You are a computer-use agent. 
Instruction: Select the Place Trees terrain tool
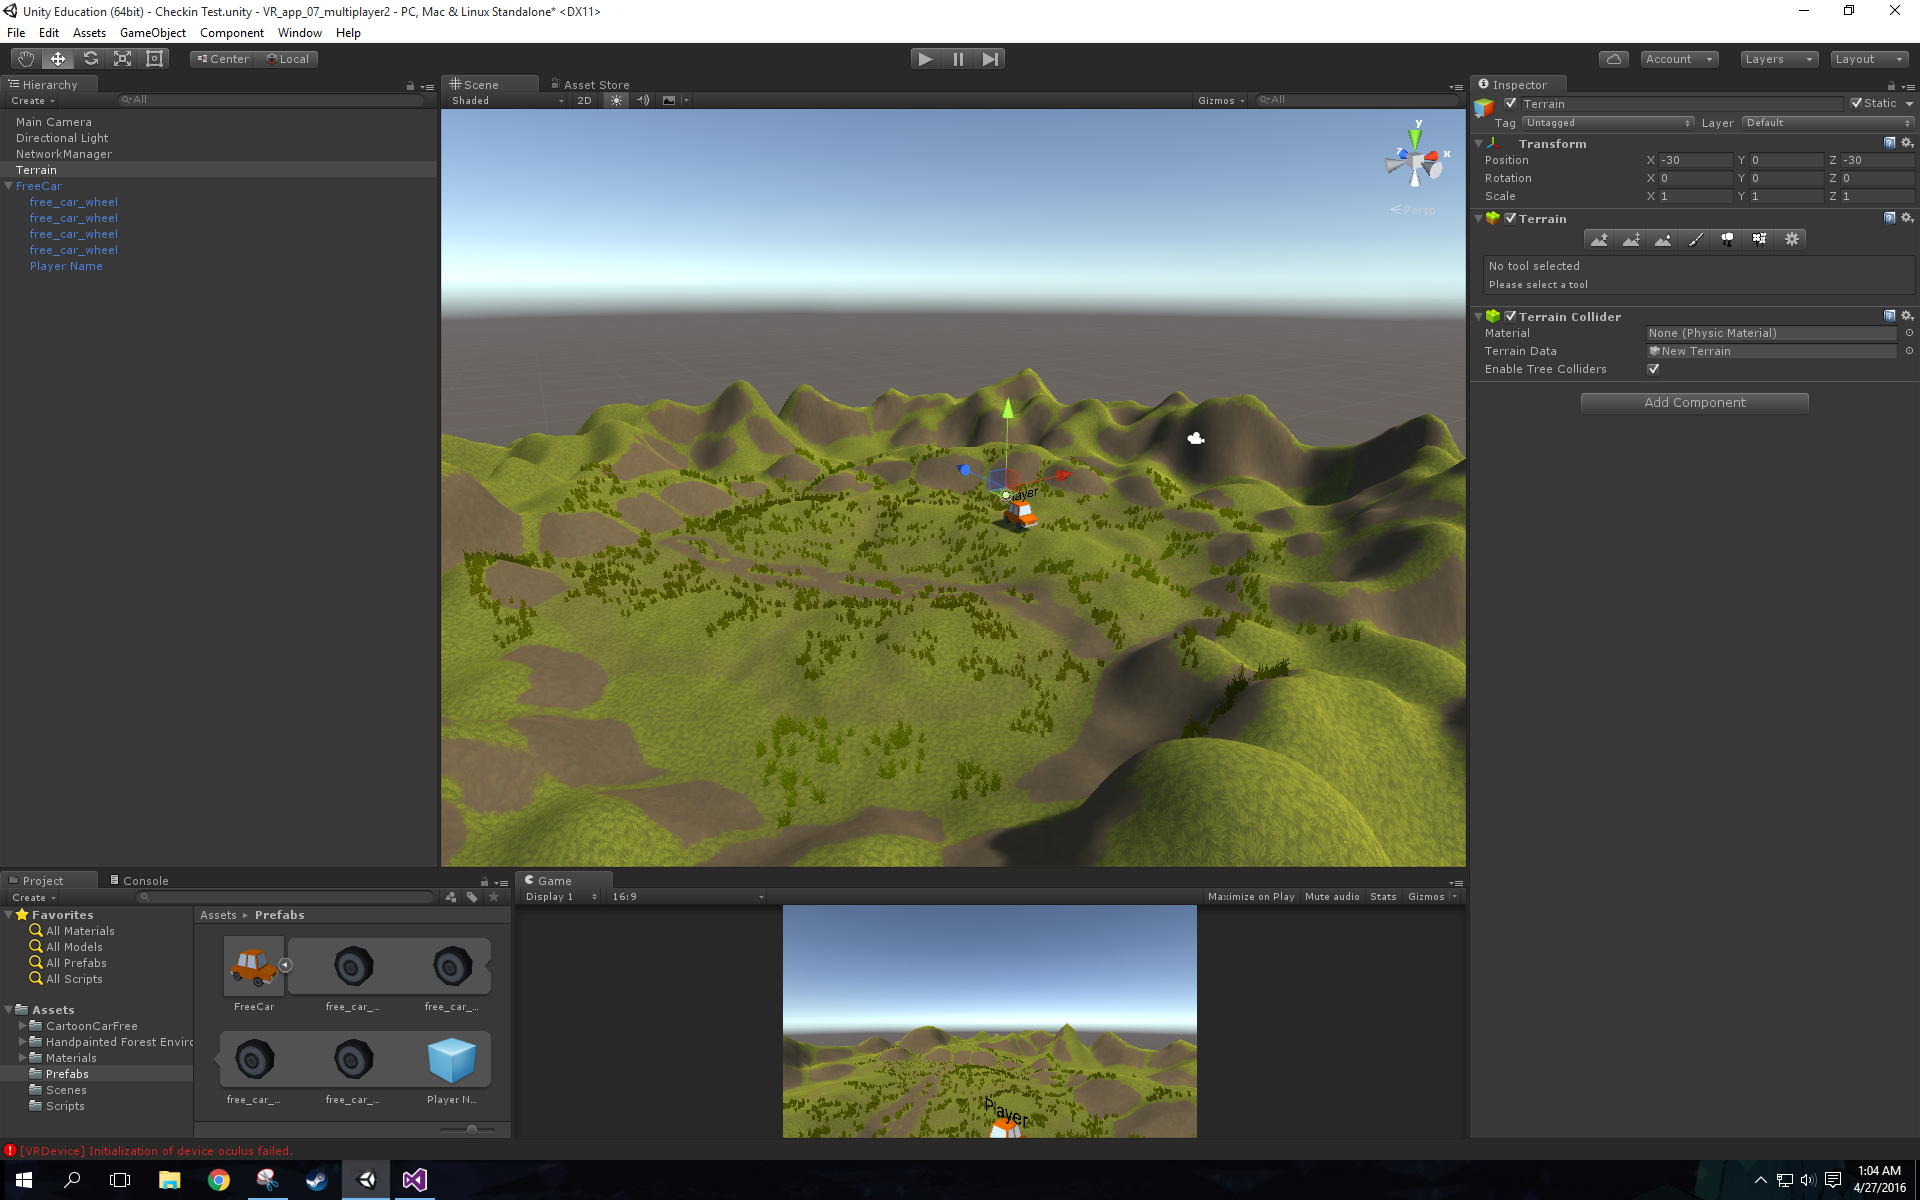(1727, 239)
